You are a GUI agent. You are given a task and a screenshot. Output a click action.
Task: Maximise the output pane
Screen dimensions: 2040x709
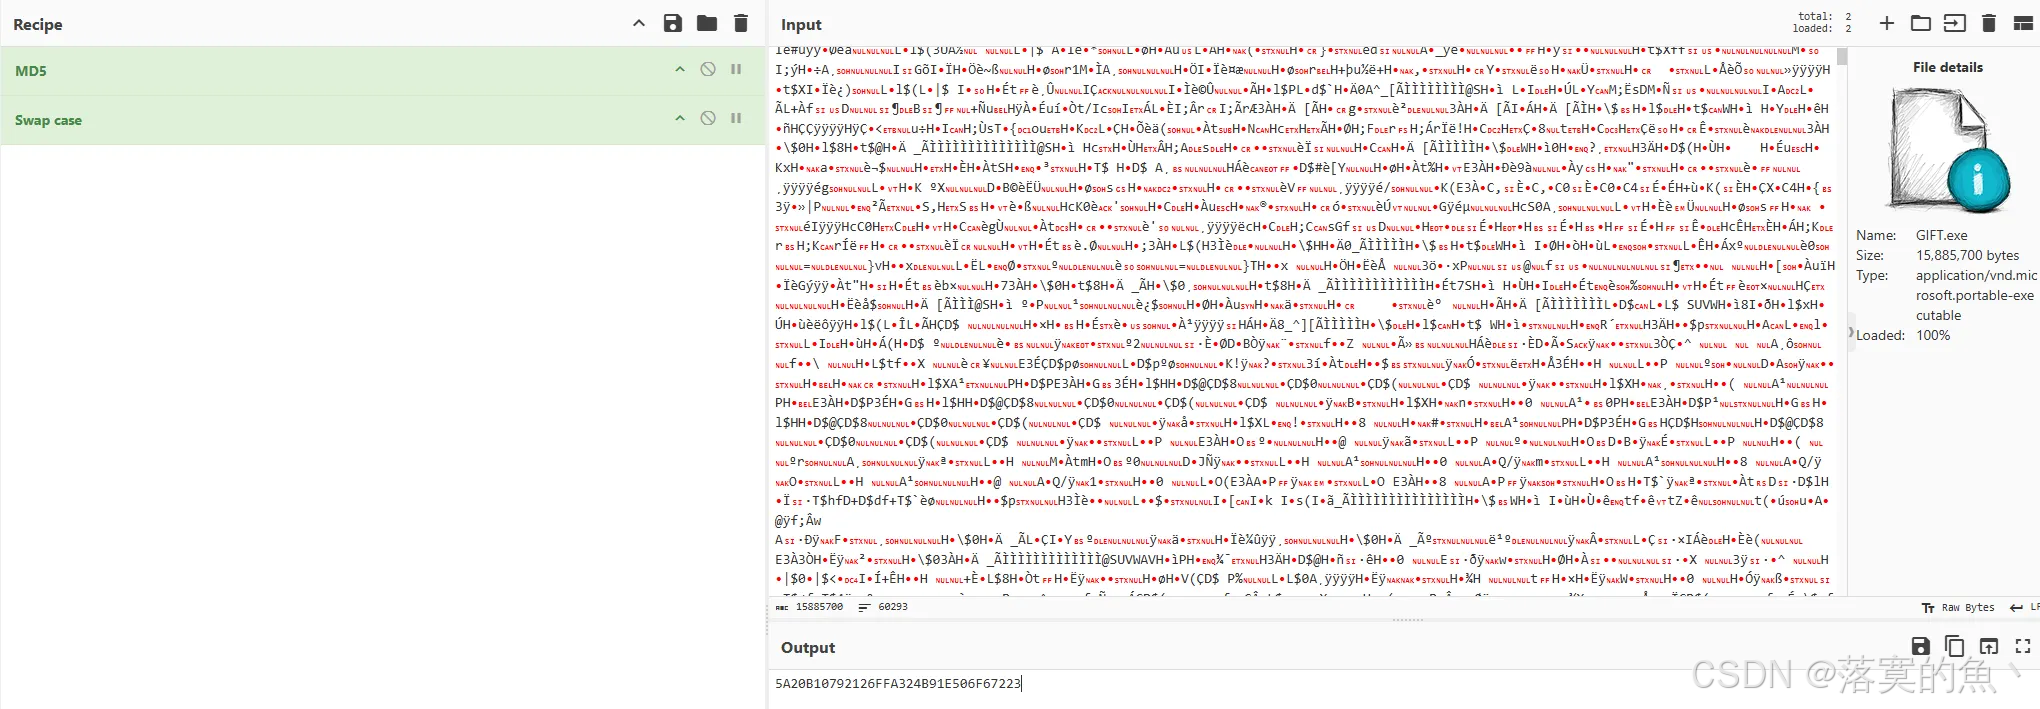(2023, 646)
